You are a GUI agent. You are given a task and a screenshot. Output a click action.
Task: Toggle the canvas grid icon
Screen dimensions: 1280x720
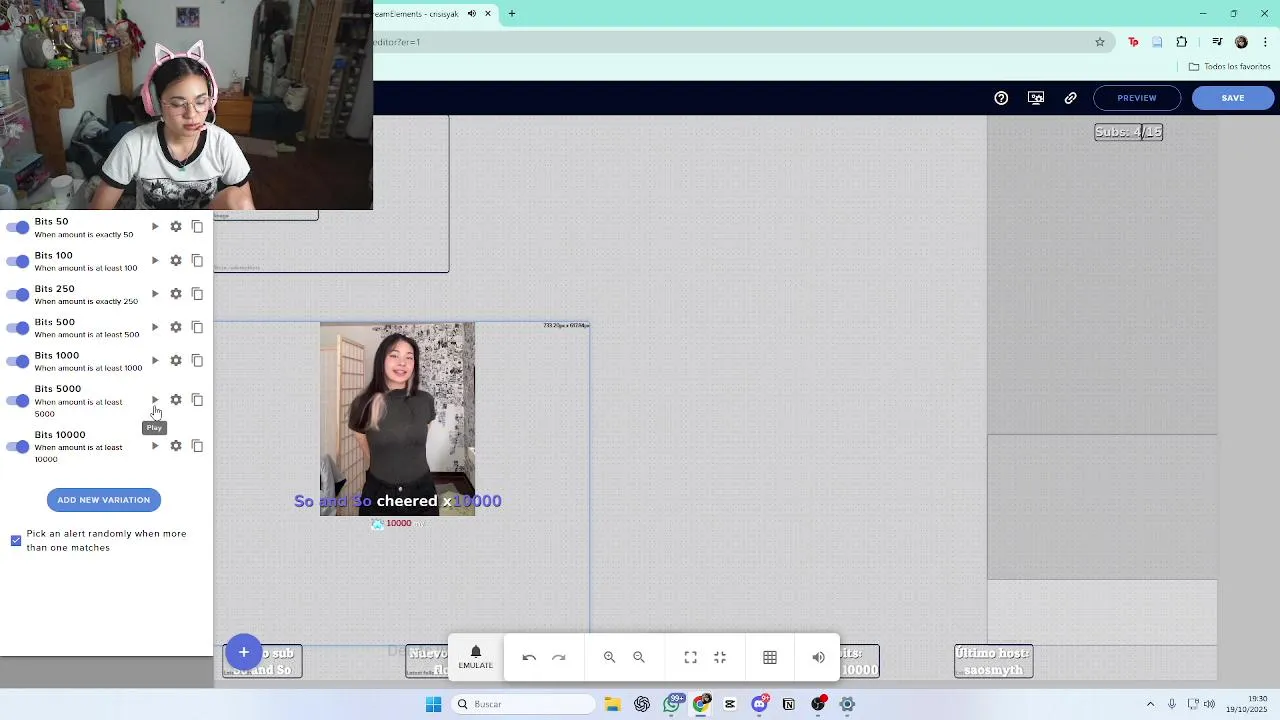pyautogui.click(x=770, y=657)
